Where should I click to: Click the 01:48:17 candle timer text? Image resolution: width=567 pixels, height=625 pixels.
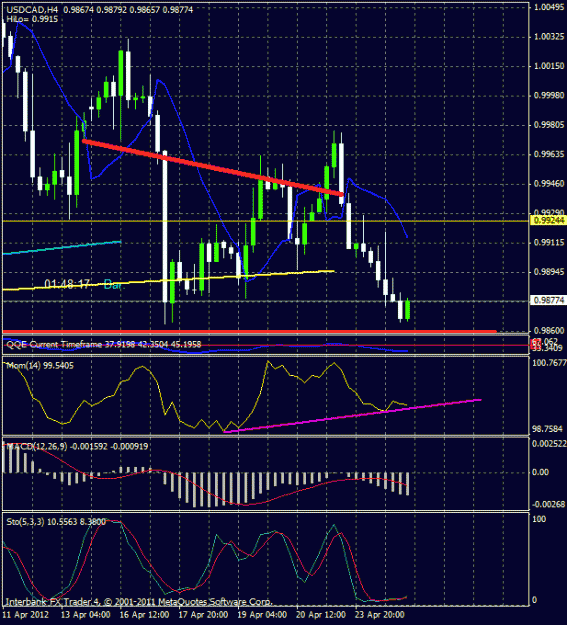click(67, 284)
